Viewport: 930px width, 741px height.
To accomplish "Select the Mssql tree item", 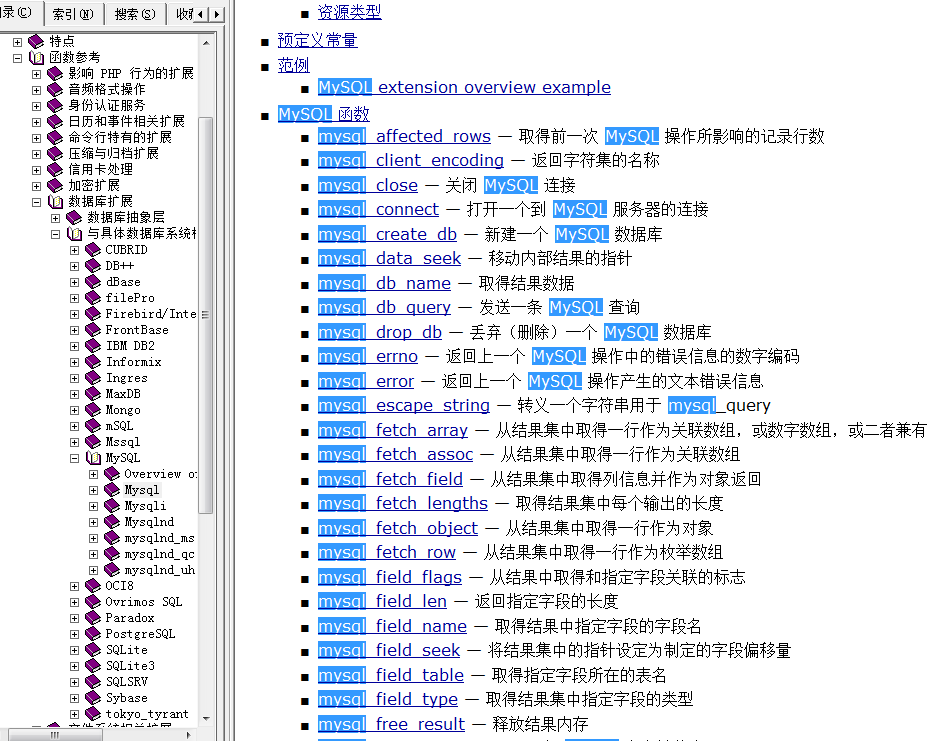I will [123, 442].
